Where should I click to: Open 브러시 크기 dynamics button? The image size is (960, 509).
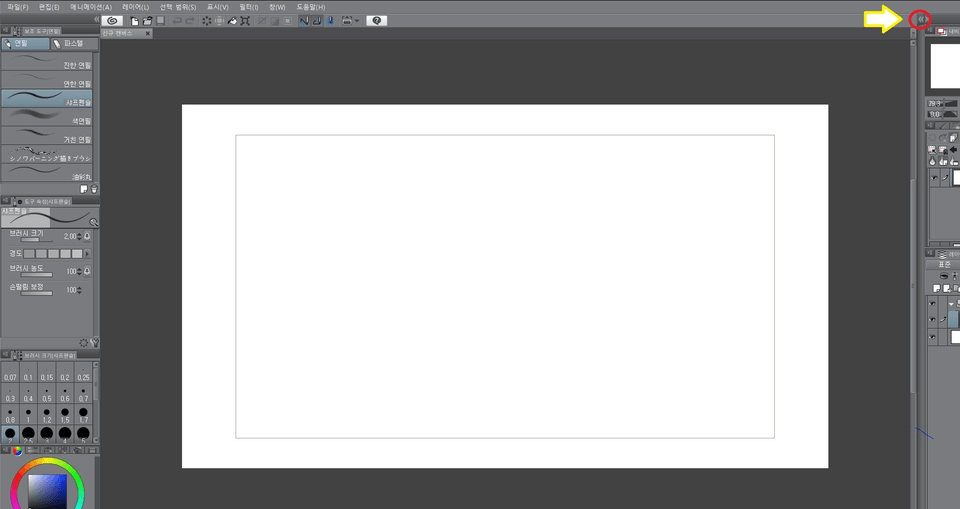[x=88, y=236]
